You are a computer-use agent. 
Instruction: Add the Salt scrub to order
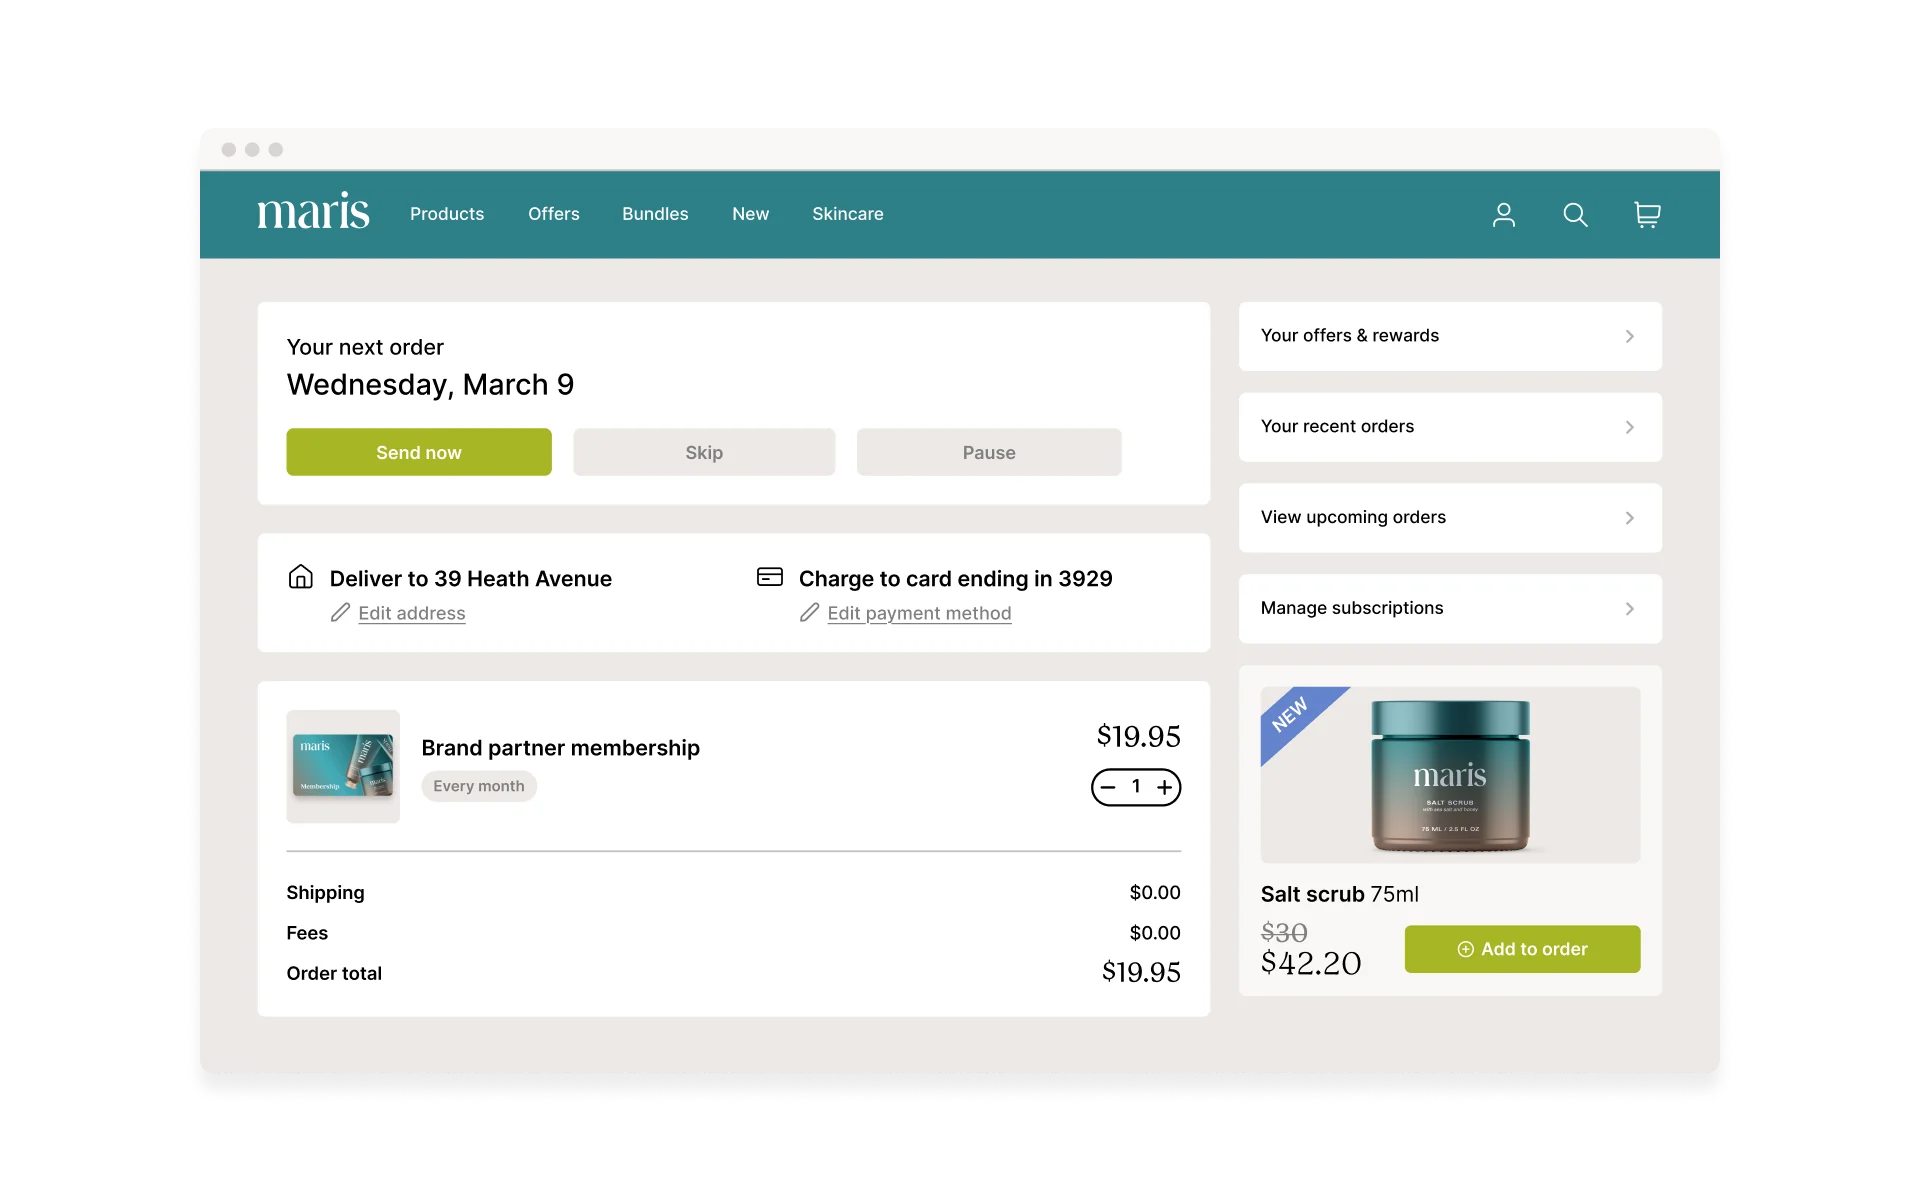pos(1521,949)
